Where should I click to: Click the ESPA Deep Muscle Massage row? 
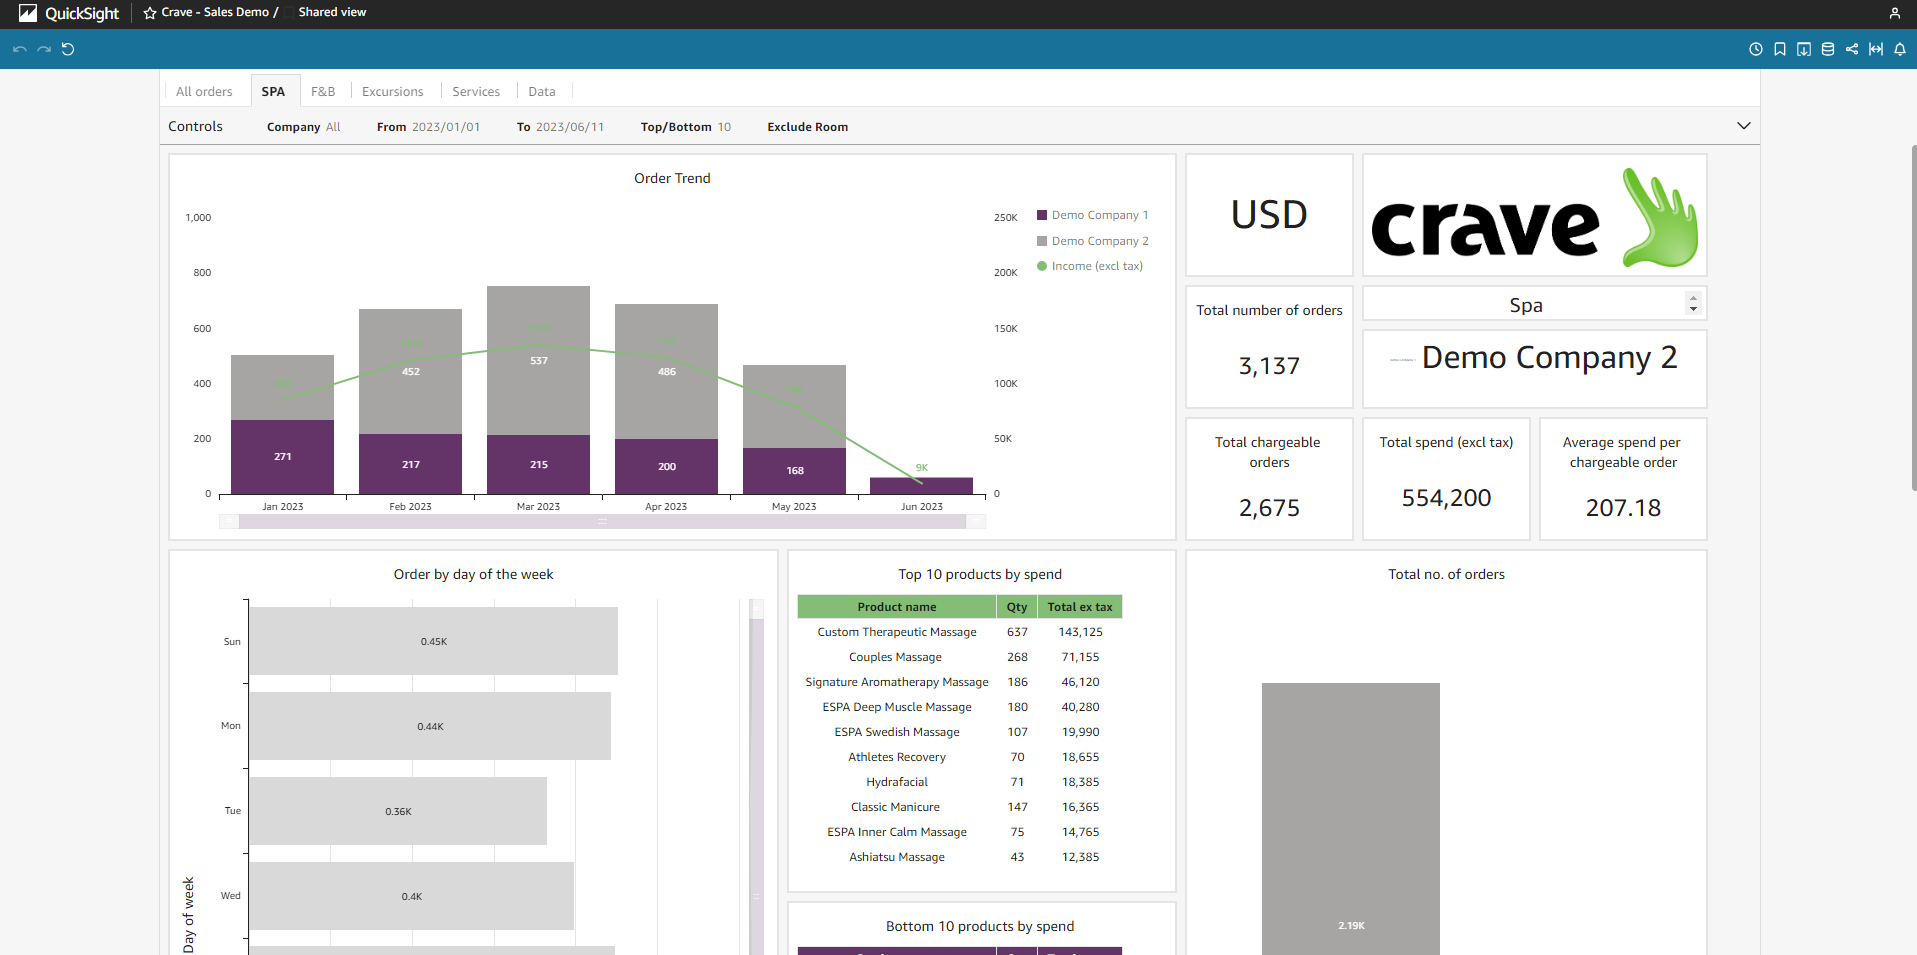(960, 707)
